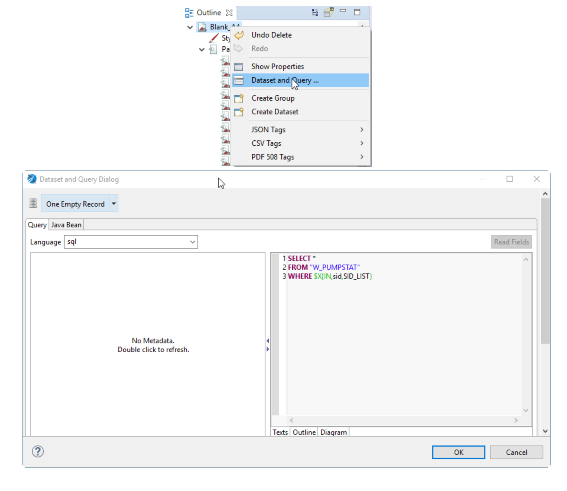The image size is (567, 491).
Task: Confirm with the OK button
Action: tap(459, 452)
